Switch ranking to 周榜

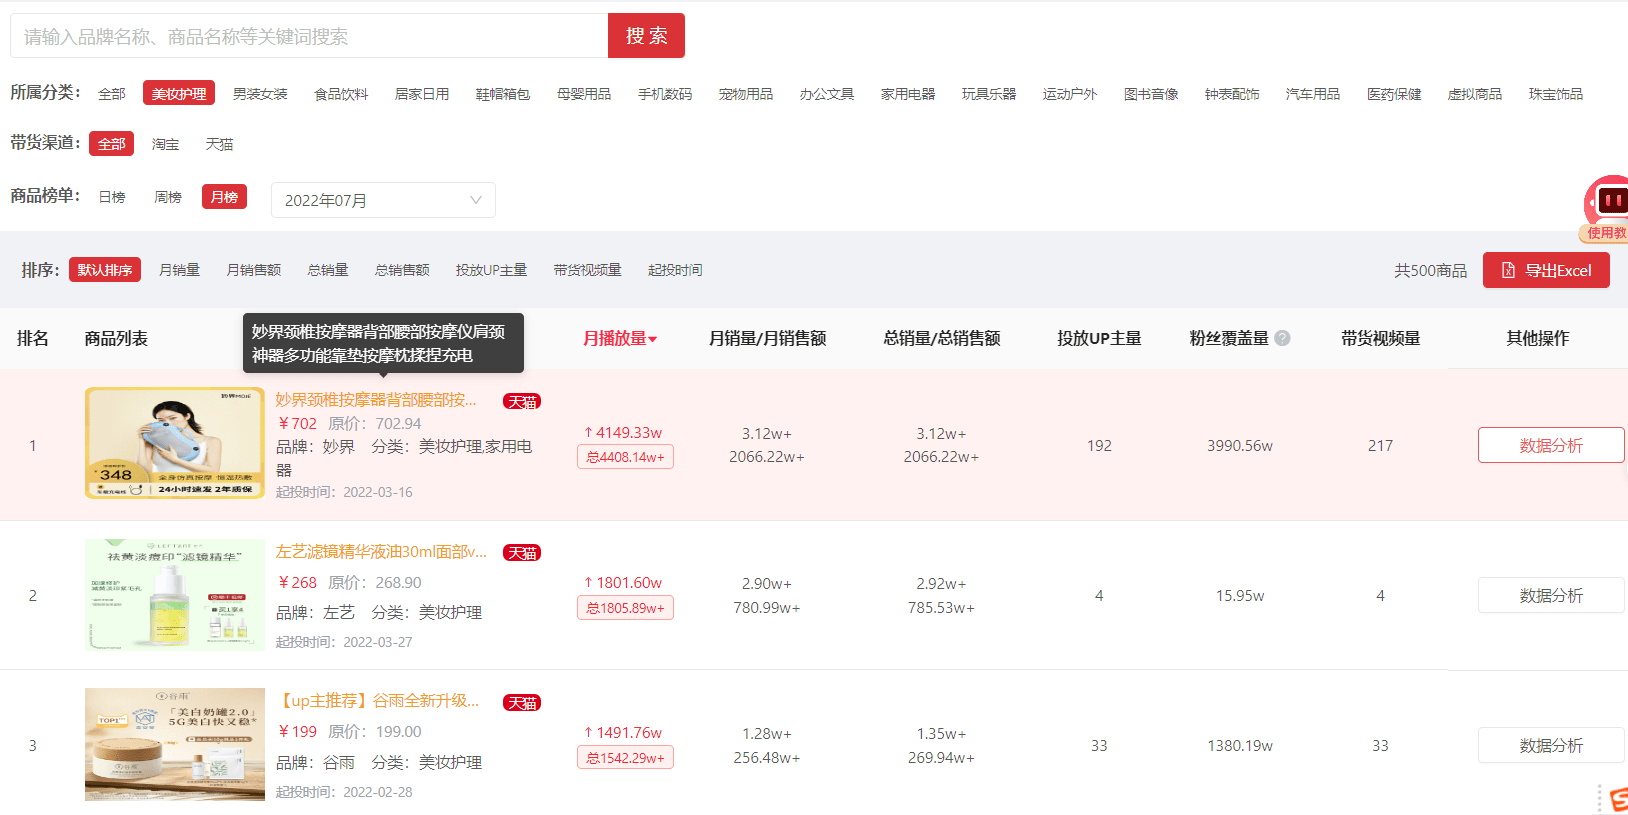pos(168,197)
